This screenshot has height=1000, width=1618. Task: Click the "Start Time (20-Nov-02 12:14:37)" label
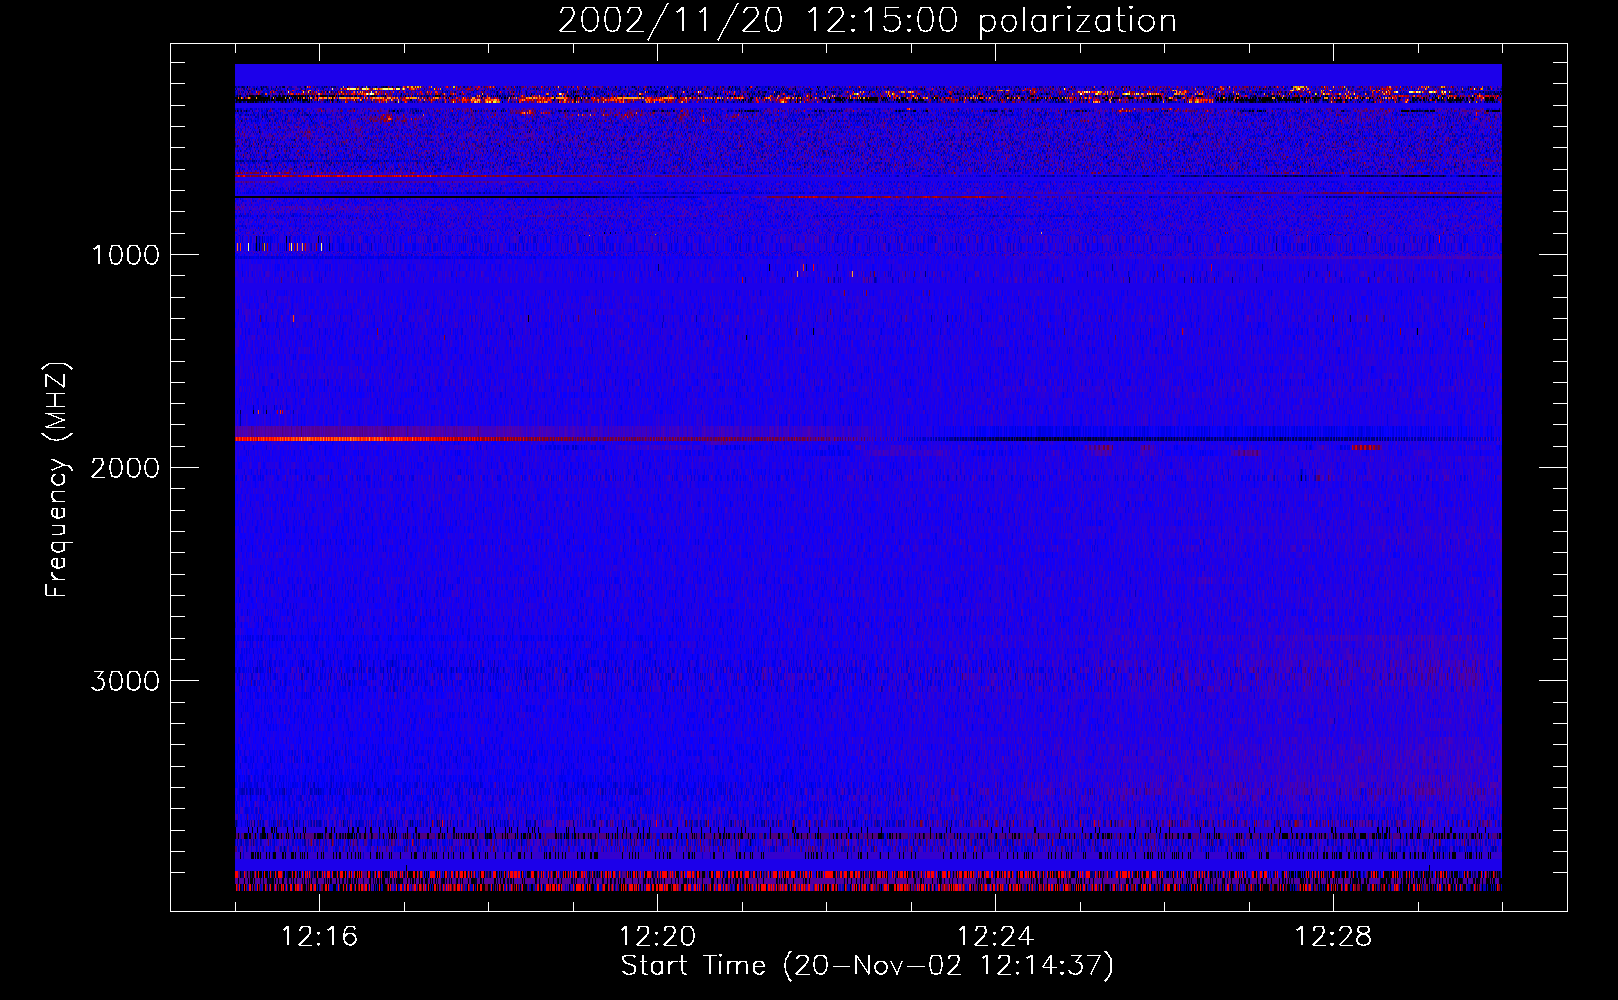867,966
